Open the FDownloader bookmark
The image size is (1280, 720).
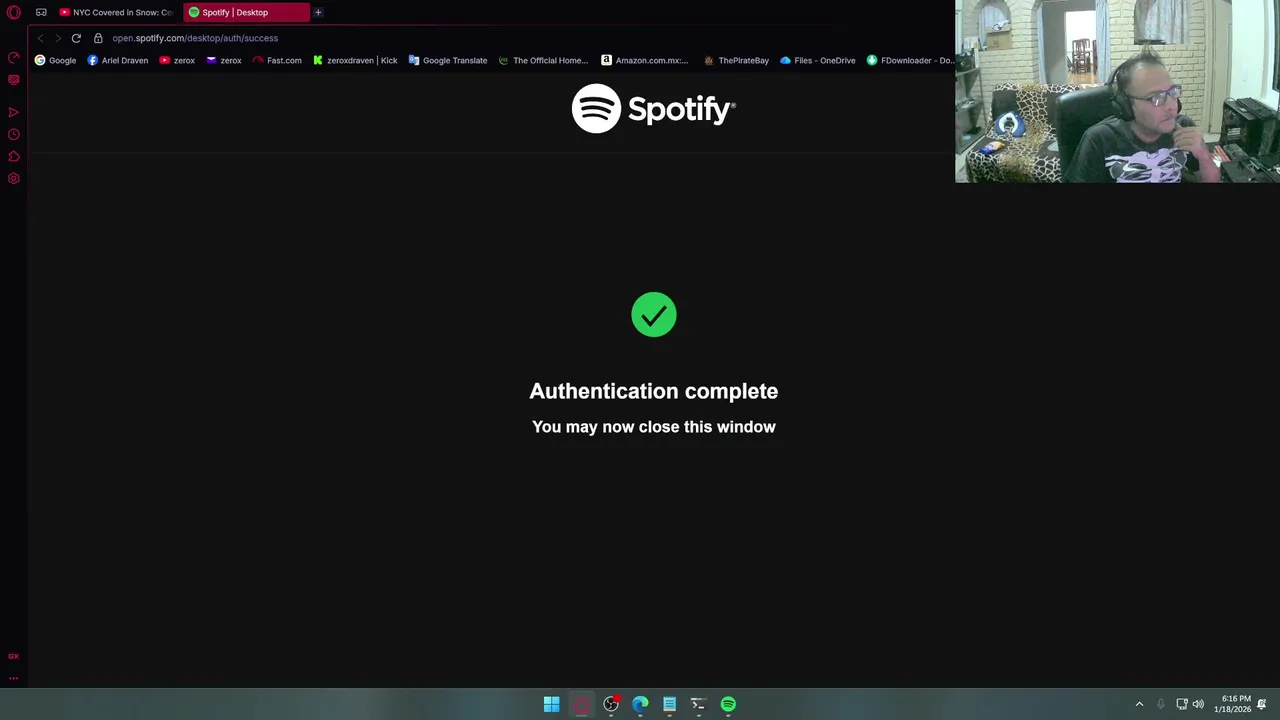pyautogui.click(x=910, y=60)
